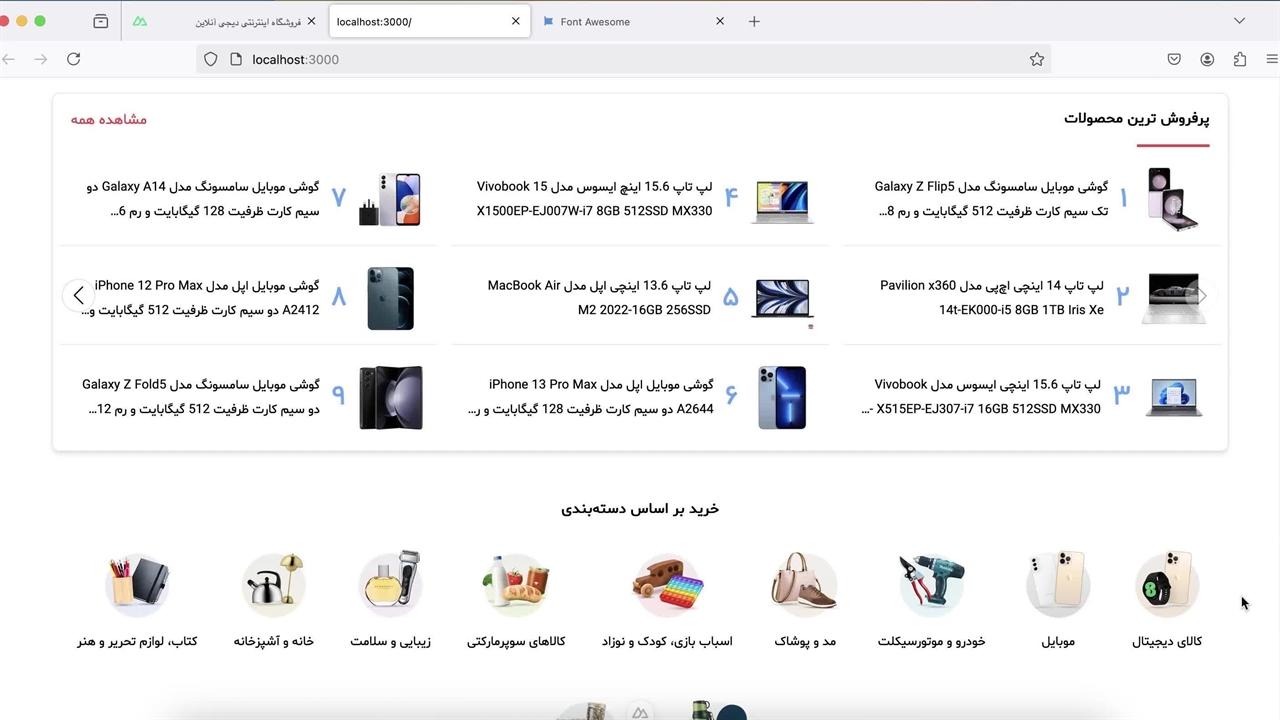Viewport: 1280px width, 720px height.
Task: Open the home and kitchen category icon
Action: 273,584
